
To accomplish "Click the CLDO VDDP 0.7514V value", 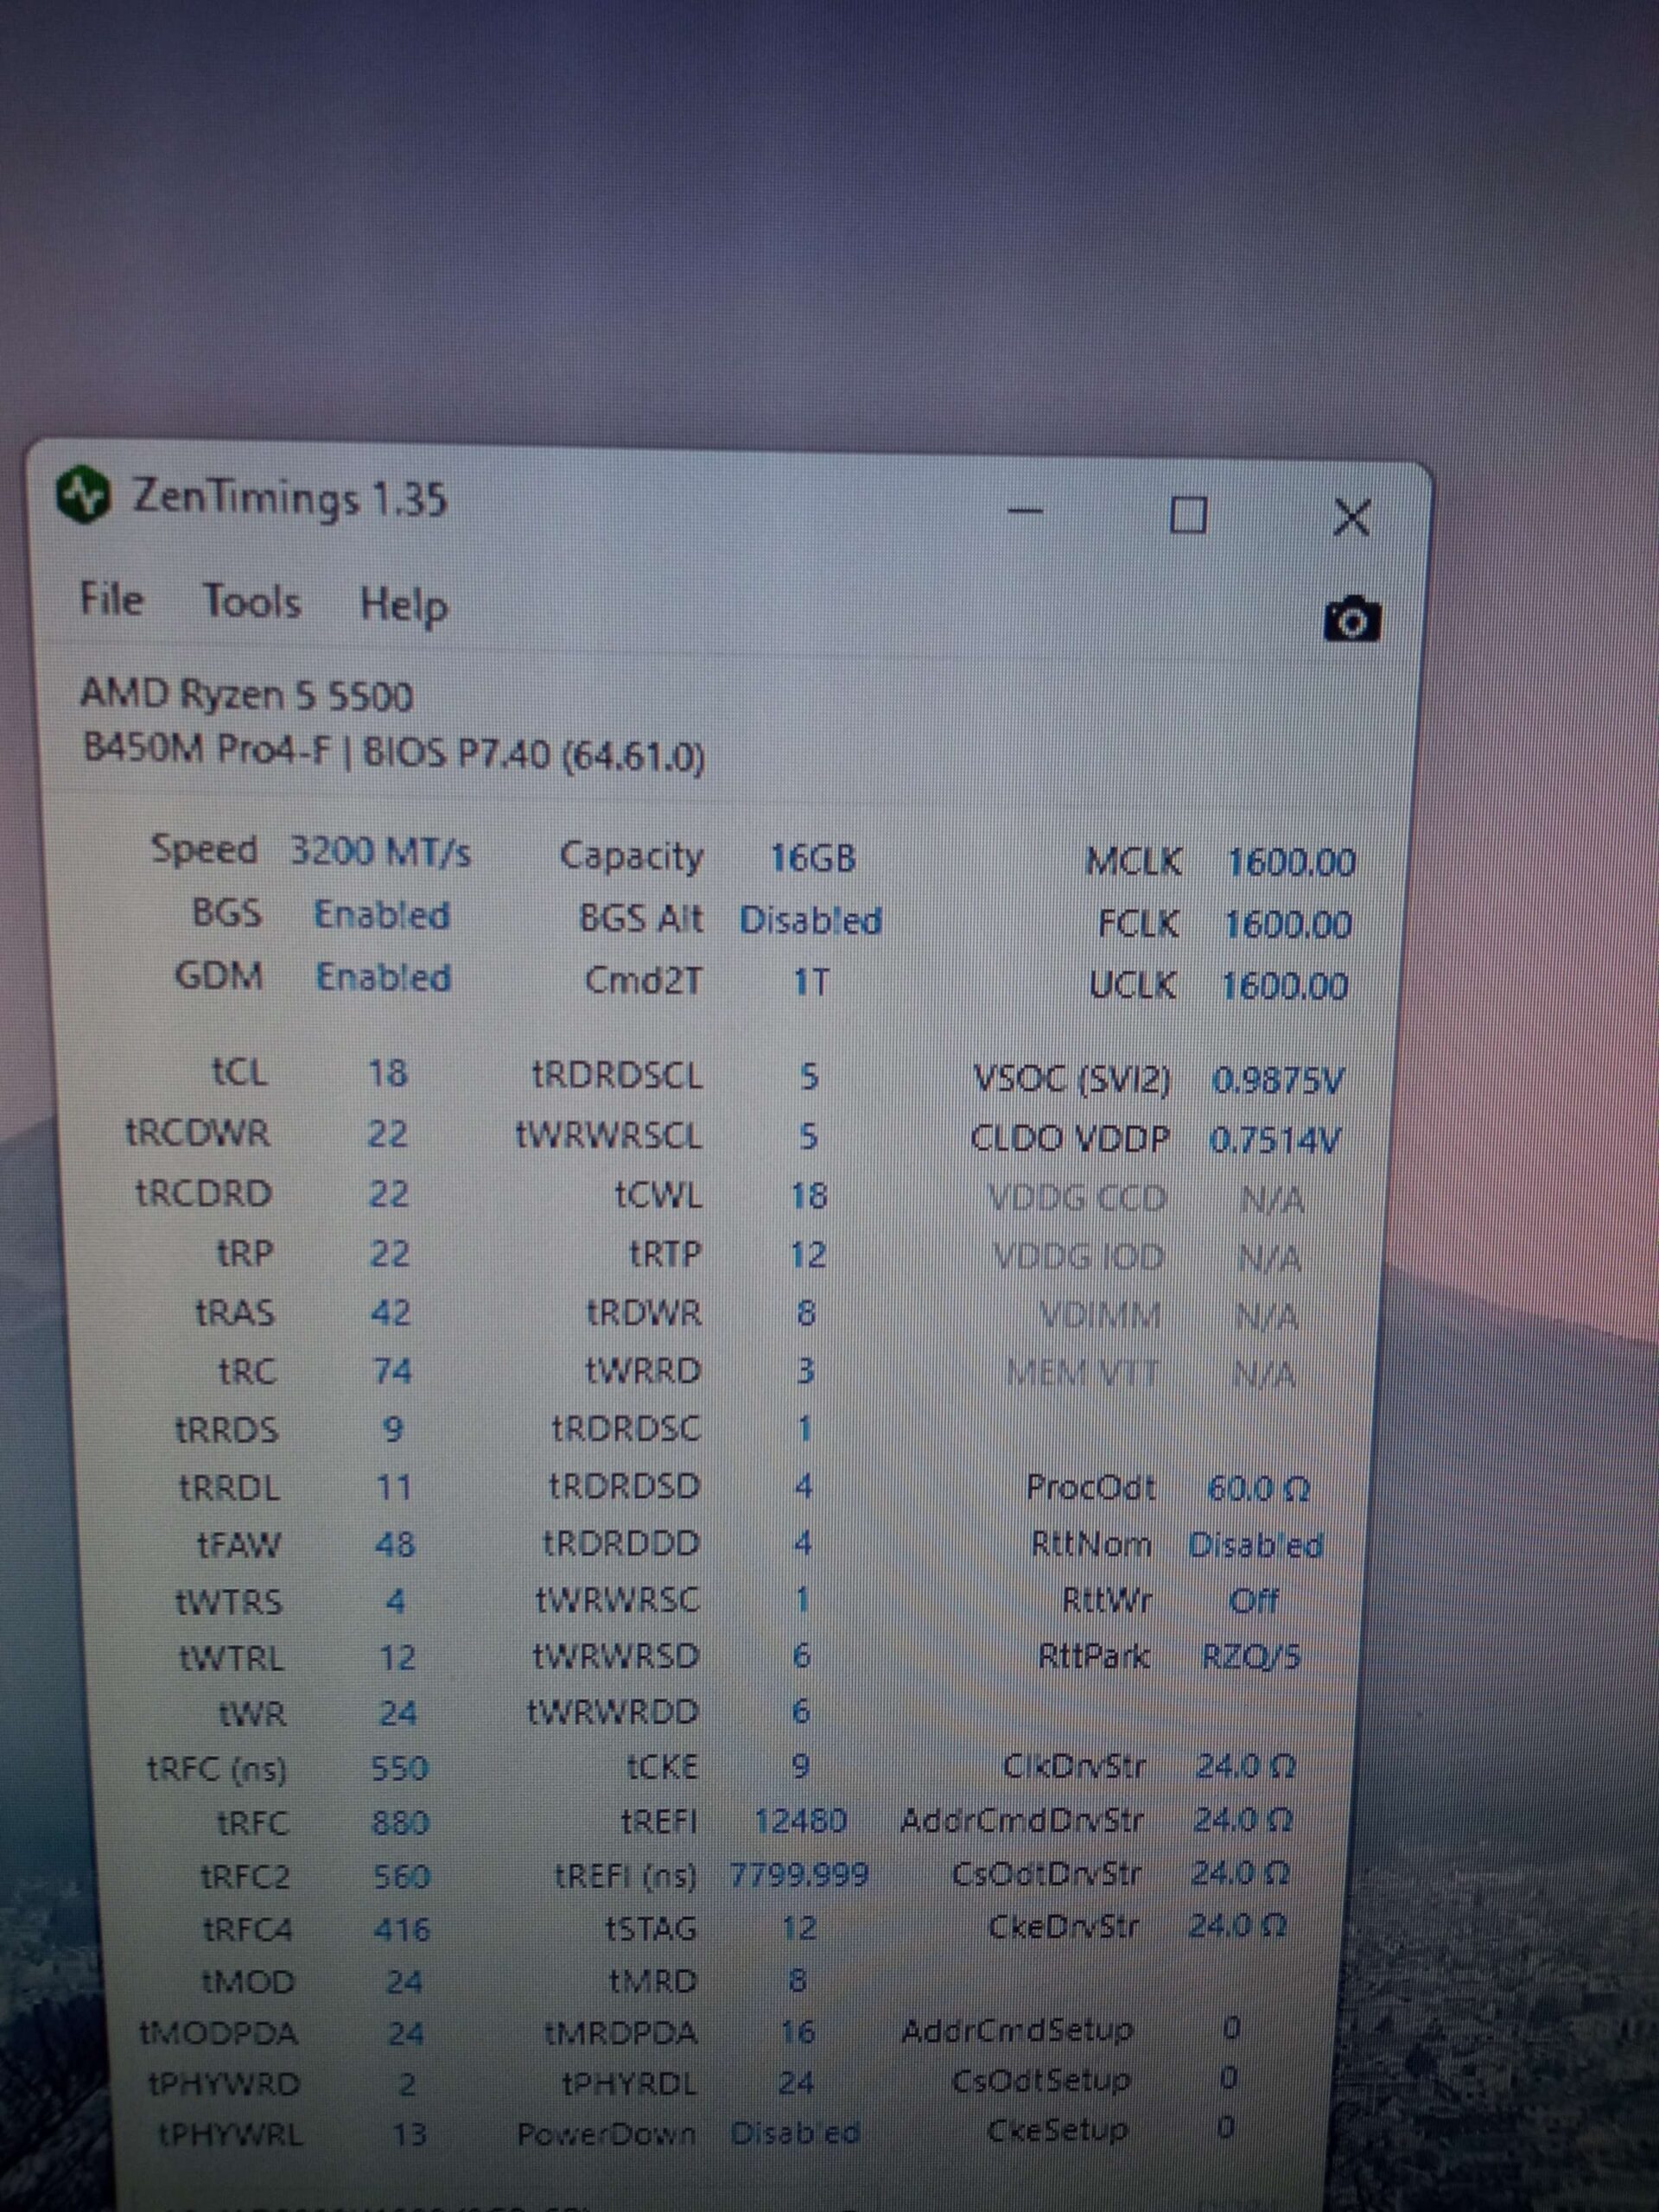I will 1275,1140.
